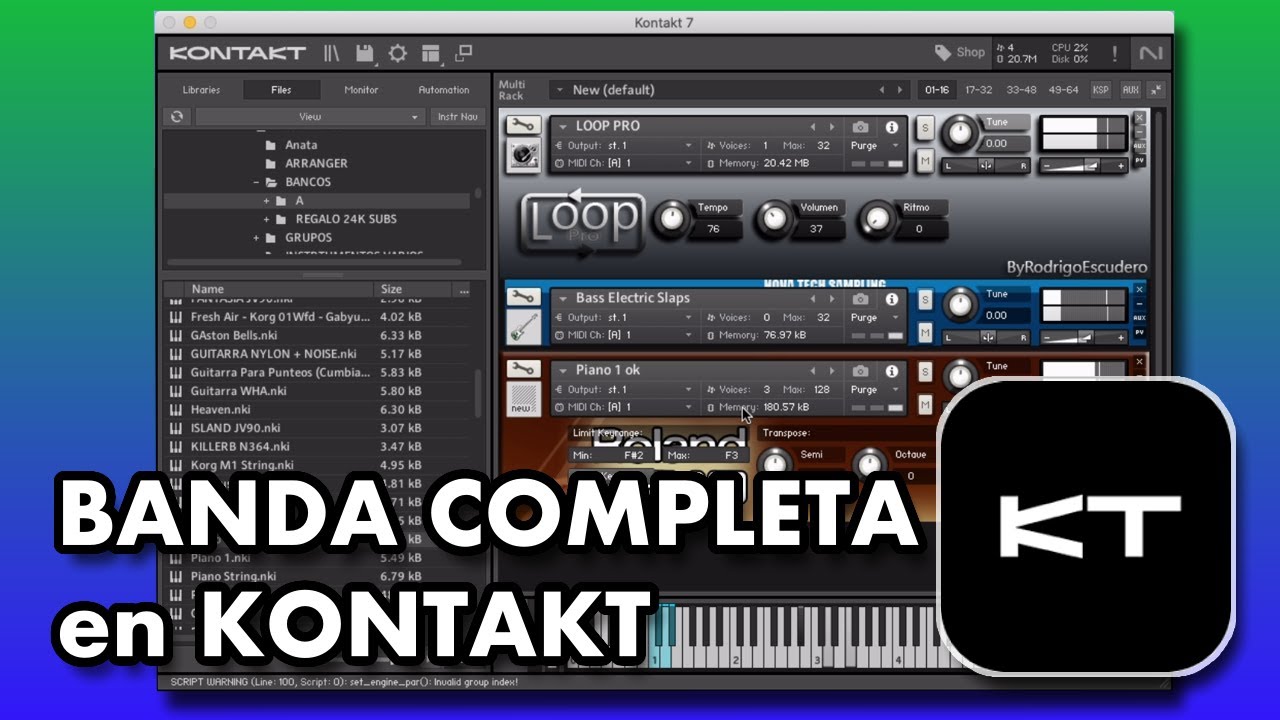Toggle LOOP PRO PV performance view
Screen dimensions: 1280x720
pos(1140,160)
